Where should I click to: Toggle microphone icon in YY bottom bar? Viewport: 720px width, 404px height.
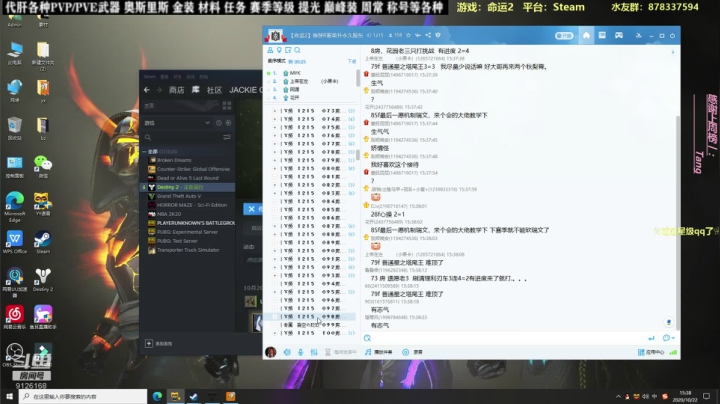[300, 352]
